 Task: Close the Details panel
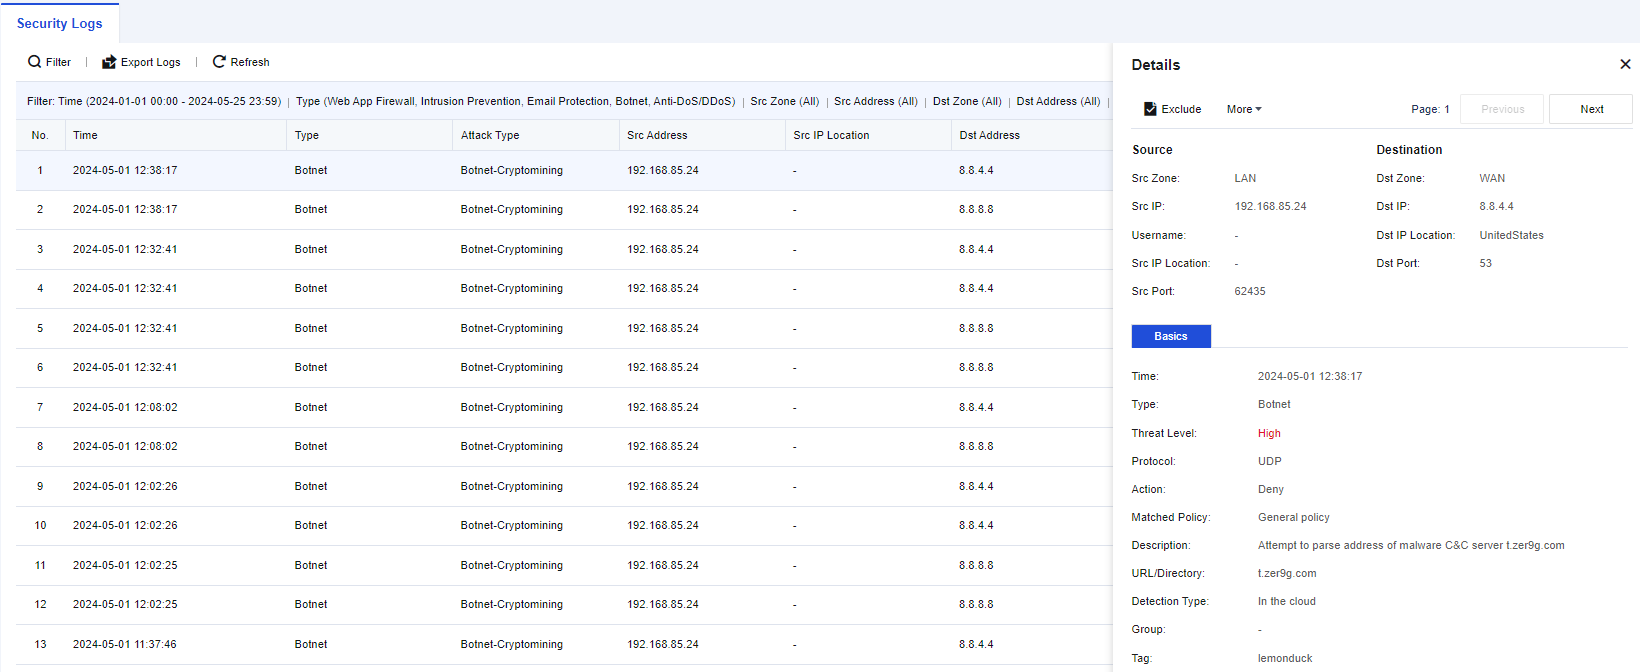(x=1625, y=64)
